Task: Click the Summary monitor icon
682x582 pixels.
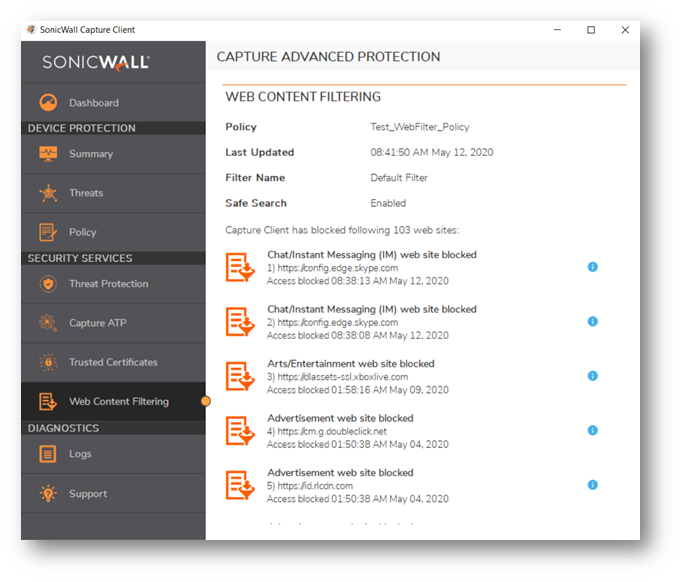Action: click(48, 154)
